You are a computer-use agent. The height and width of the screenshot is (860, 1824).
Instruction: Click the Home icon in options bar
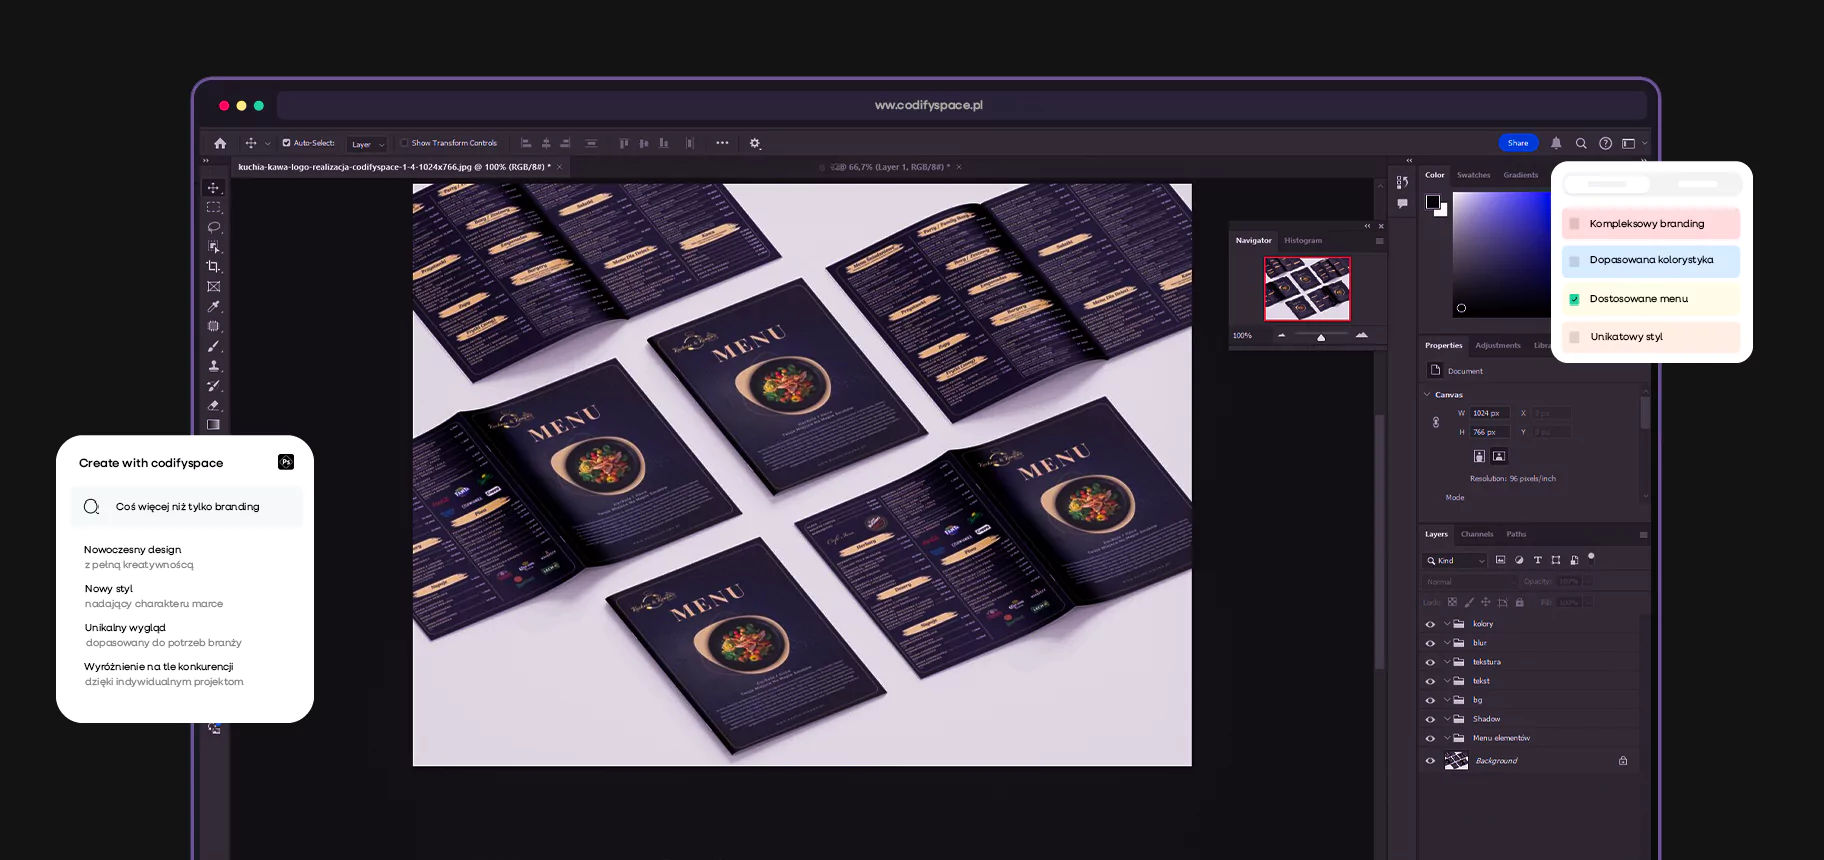[x=220, y=143]
